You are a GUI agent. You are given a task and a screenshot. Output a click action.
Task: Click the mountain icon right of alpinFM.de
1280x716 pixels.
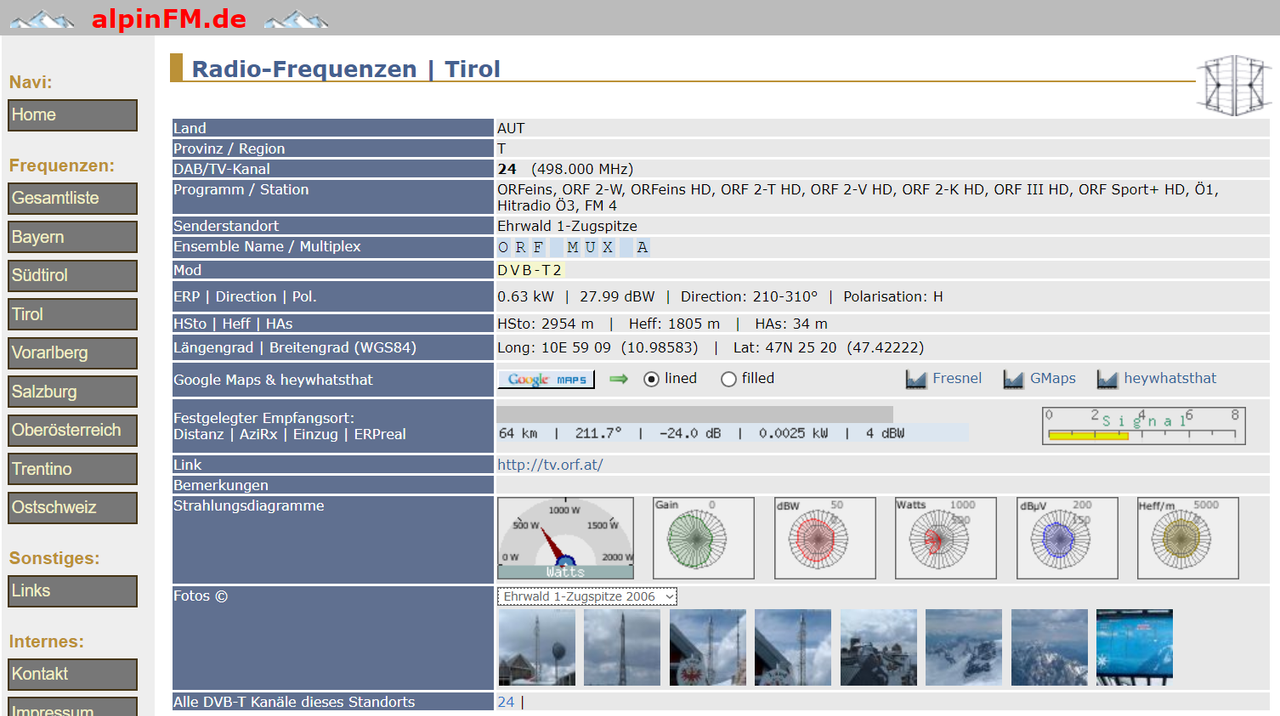296,19
